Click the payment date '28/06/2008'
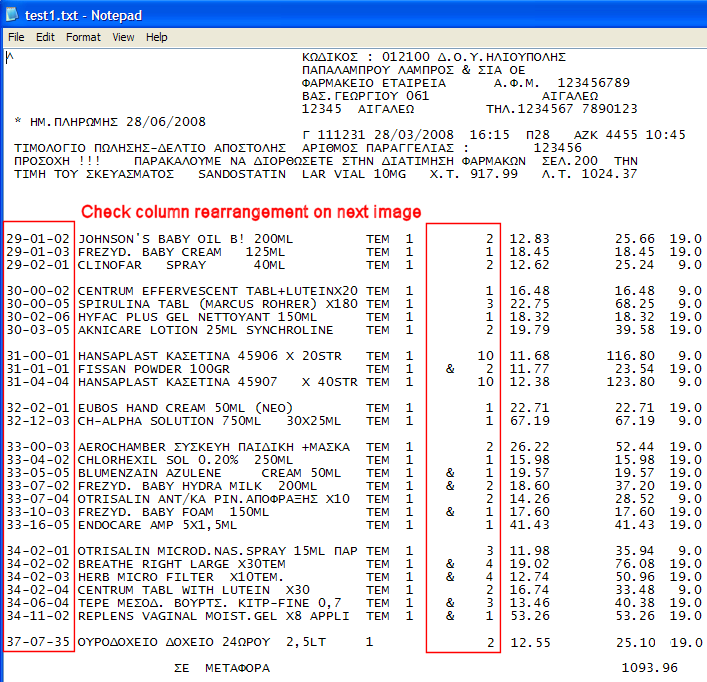 pyautogui.click(x=166, y=122)
